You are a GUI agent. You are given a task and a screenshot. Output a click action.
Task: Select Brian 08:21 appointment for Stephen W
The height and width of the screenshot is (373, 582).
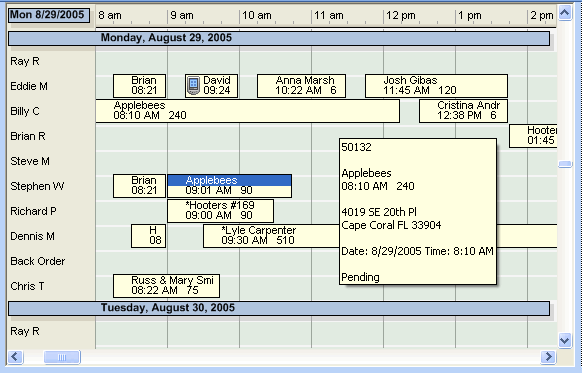click(140, 186)
